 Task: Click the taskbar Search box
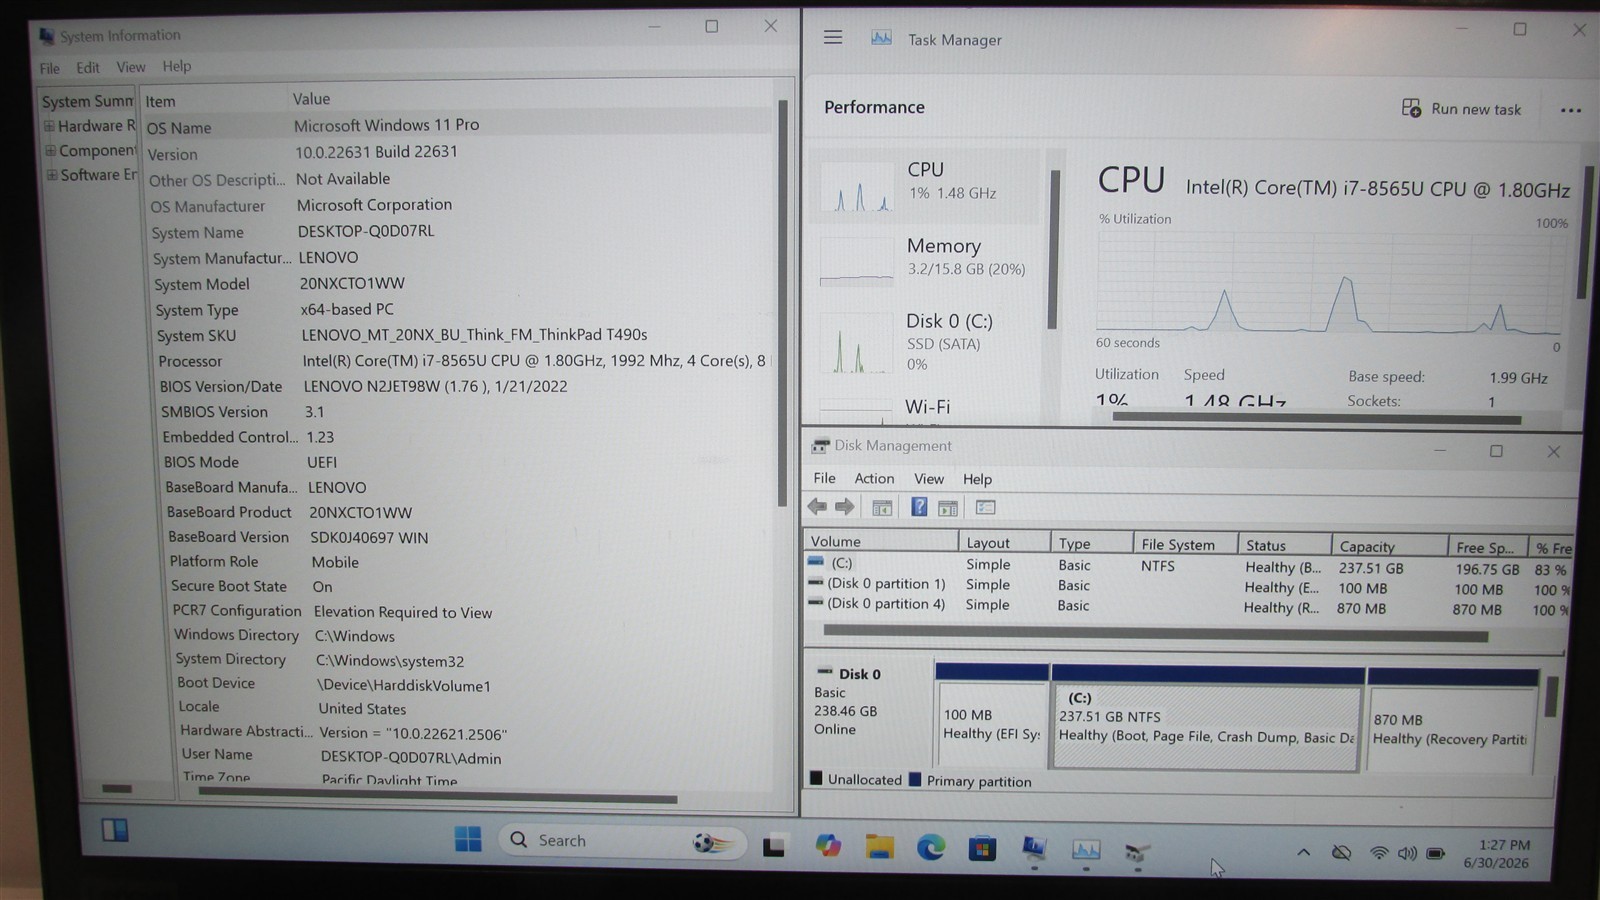pos(622,841)
